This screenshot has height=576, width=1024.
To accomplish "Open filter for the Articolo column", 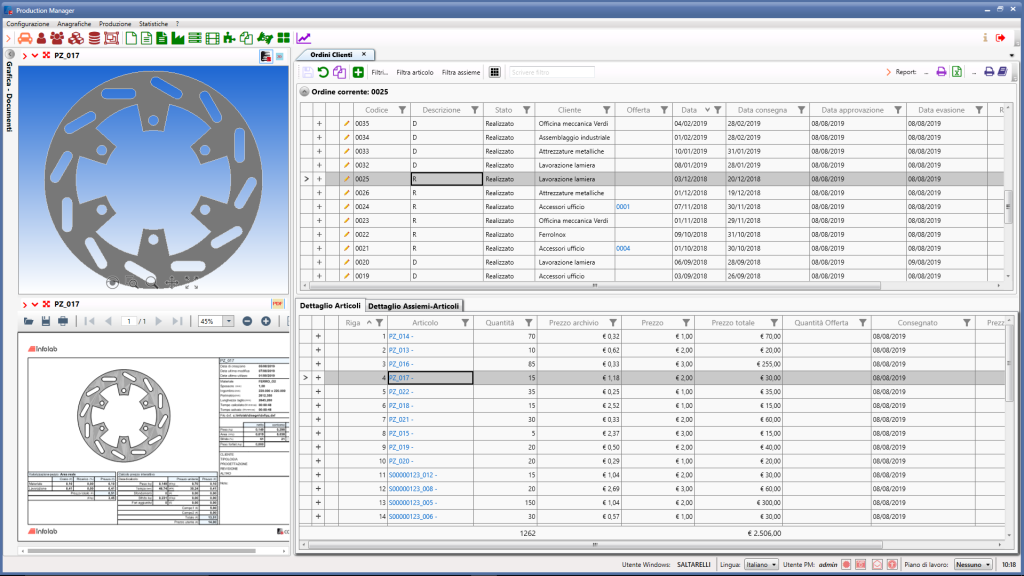I will [x=465, y=323].
